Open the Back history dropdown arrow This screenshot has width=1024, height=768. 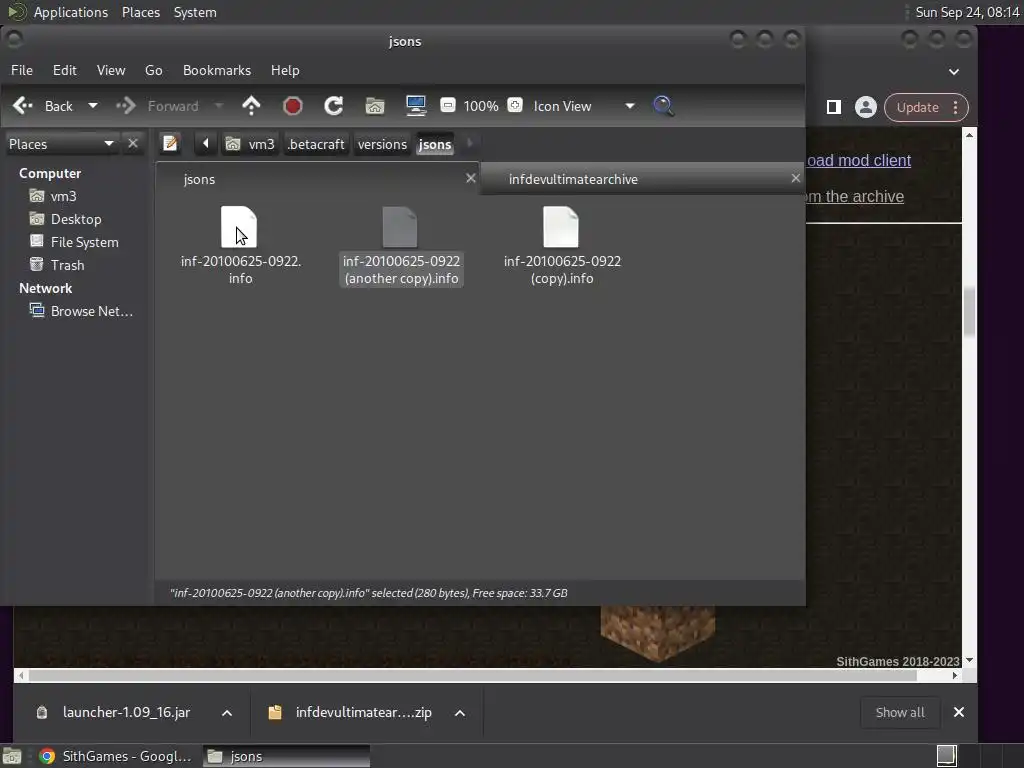(x=93, y=106)
